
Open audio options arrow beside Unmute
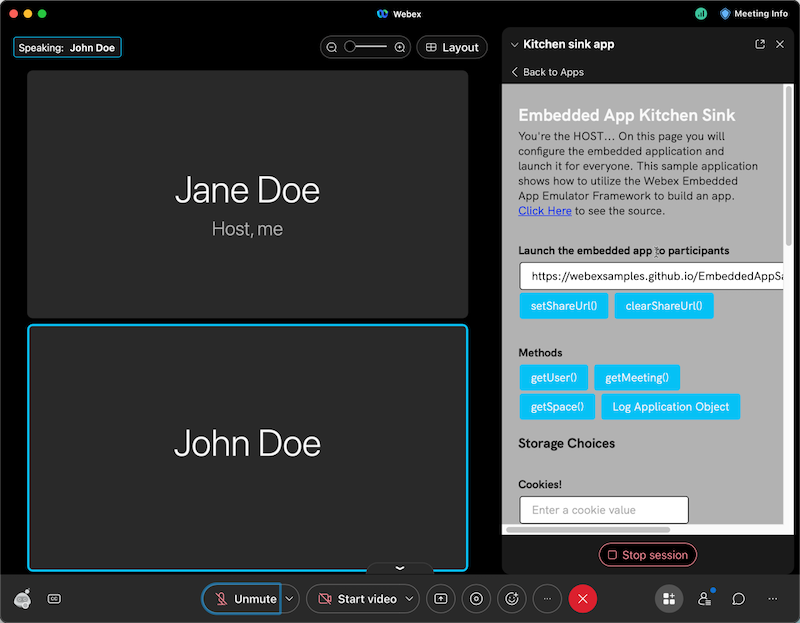[x=289, y=599]
